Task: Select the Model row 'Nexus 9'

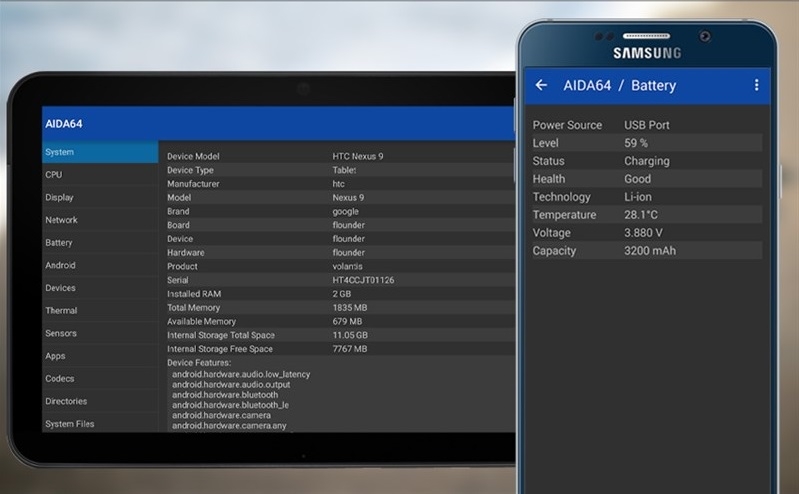Action: point(340,198)
